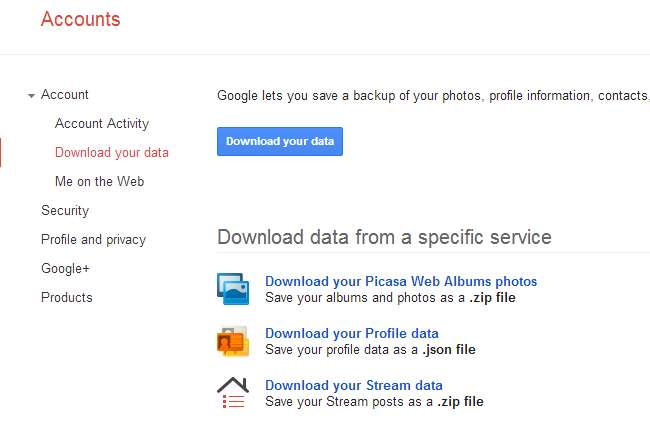650x422 pixels.
Task: Click the Google backup description text
Action: (432, 96)
